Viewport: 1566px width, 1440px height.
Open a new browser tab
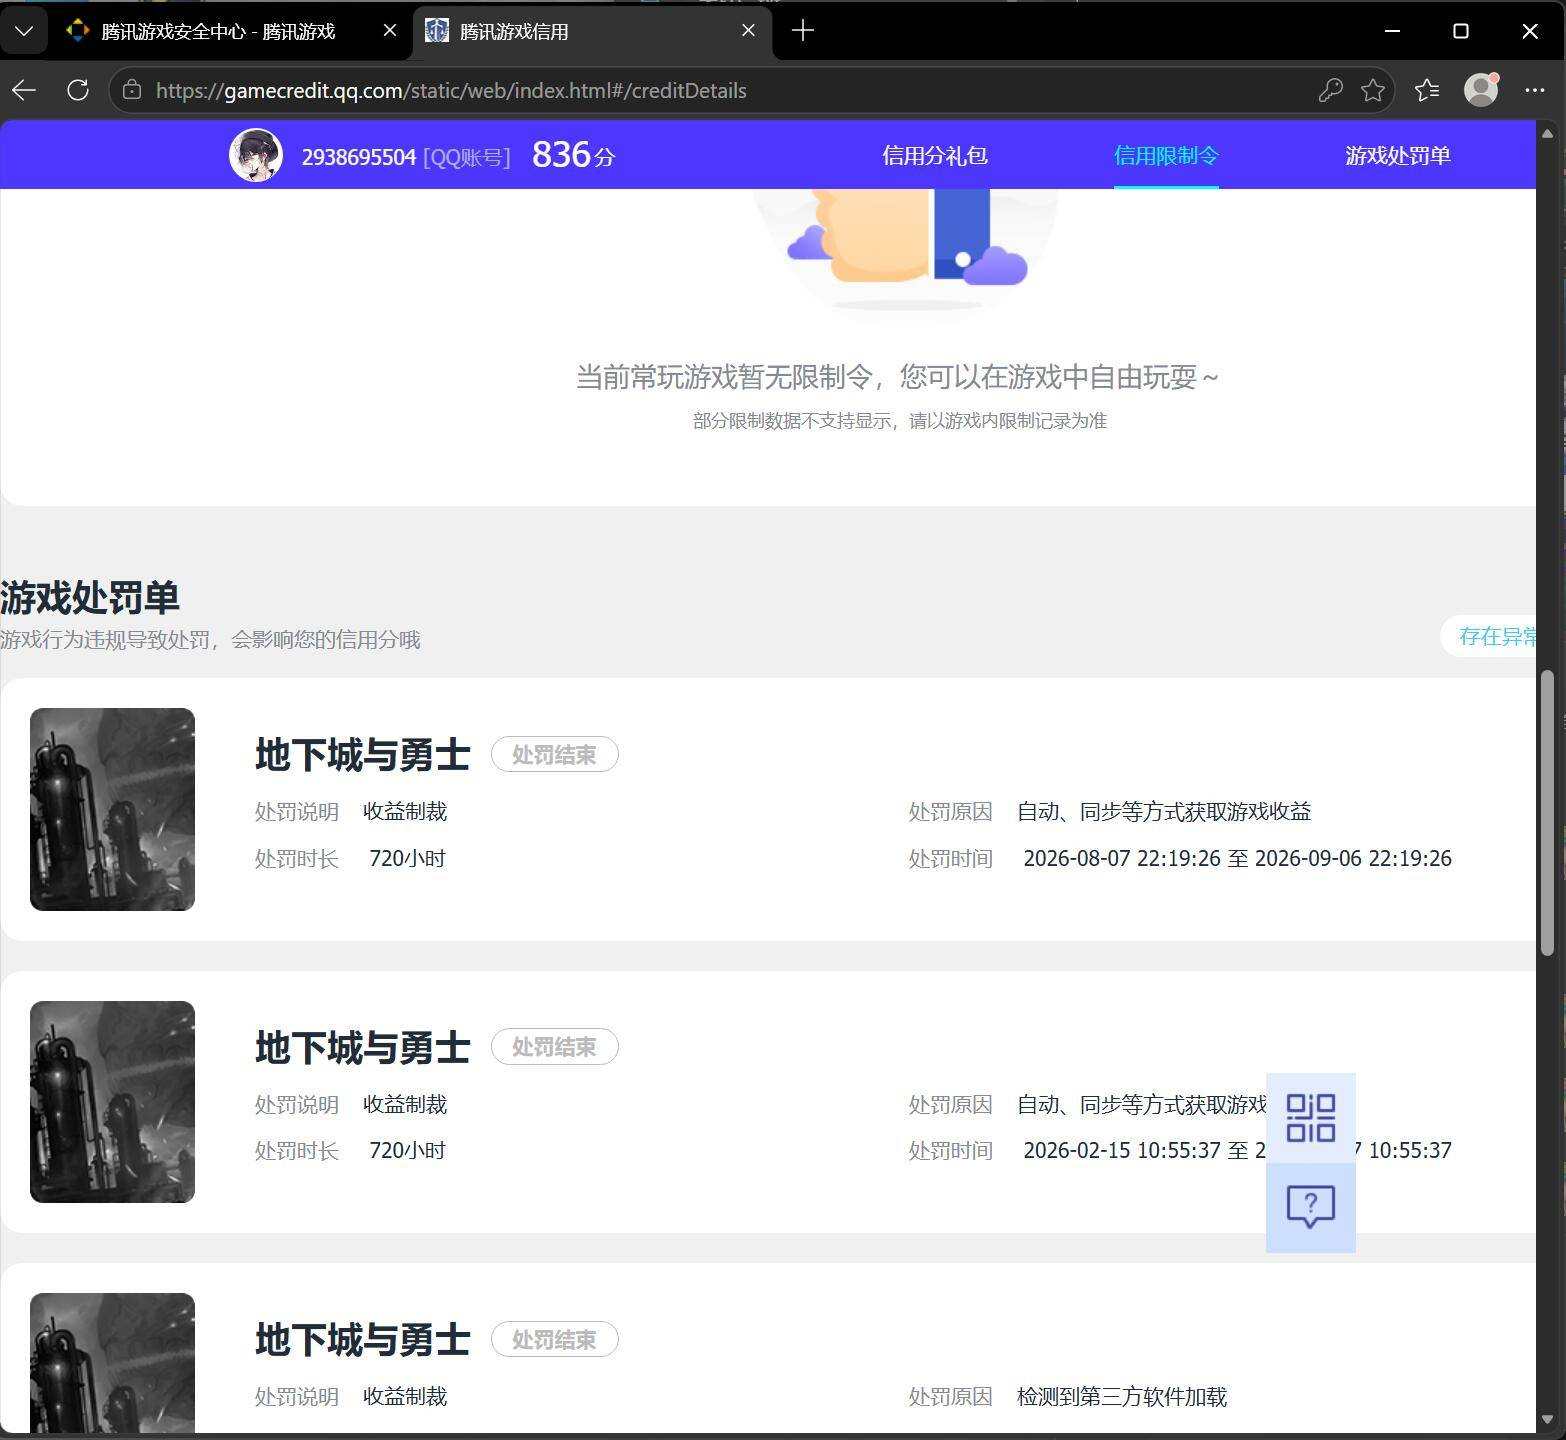802,31
